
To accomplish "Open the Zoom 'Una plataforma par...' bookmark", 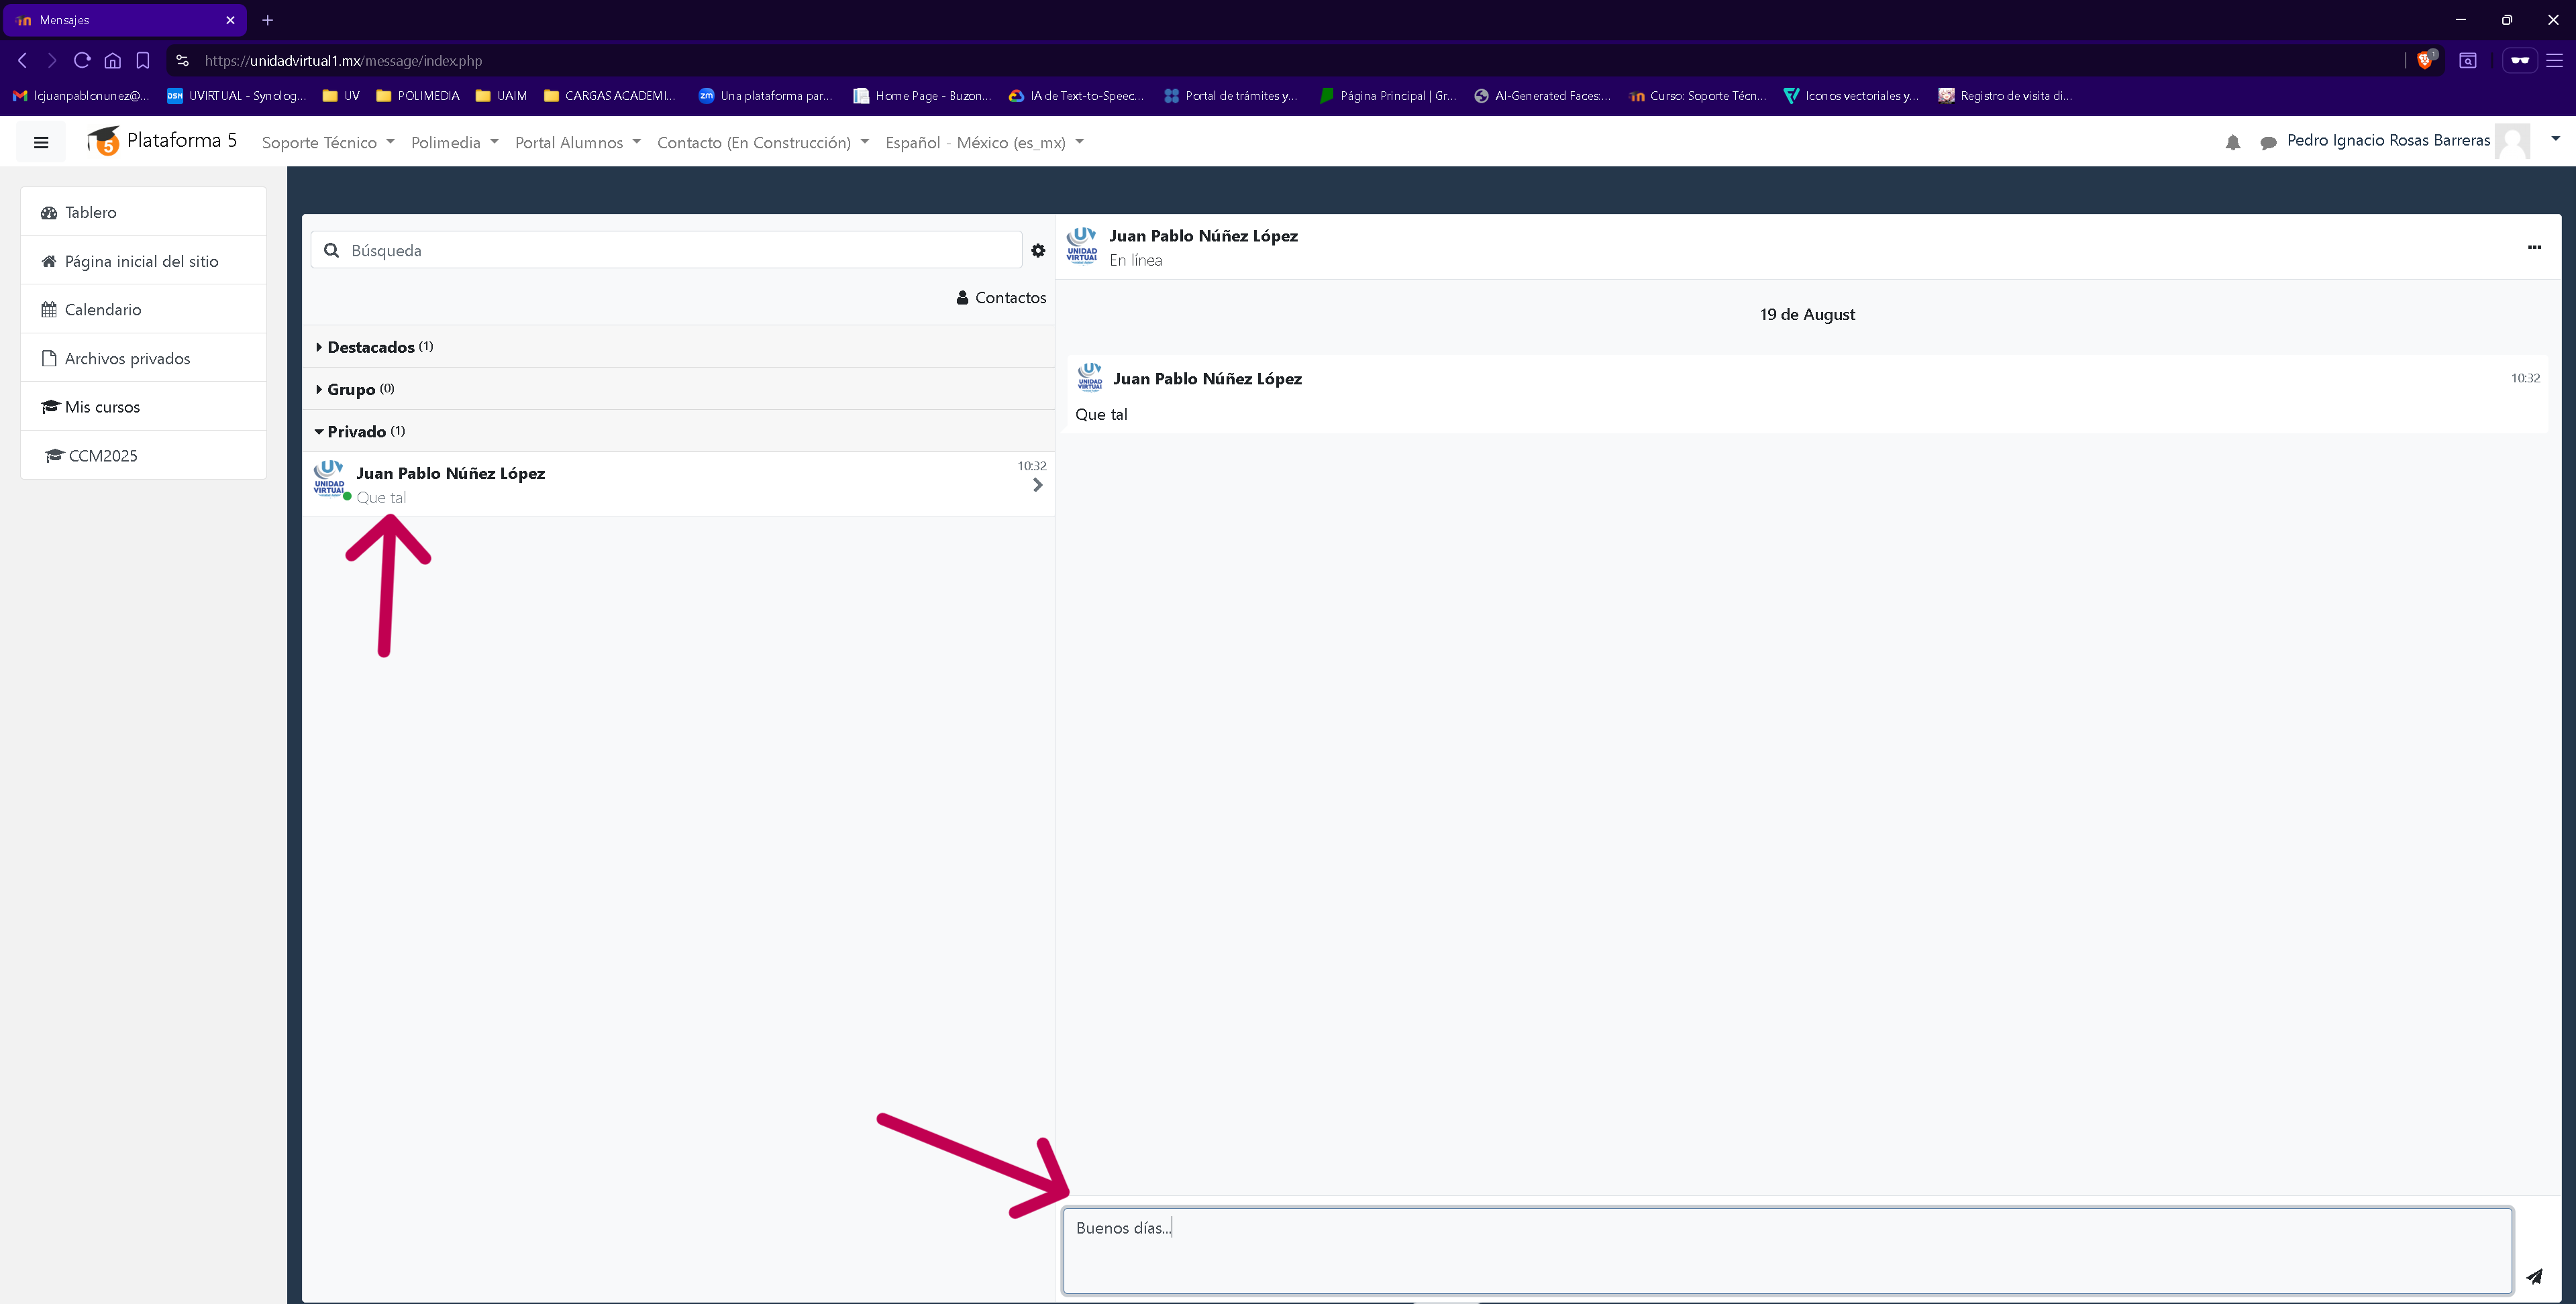I will click(766, 96).
